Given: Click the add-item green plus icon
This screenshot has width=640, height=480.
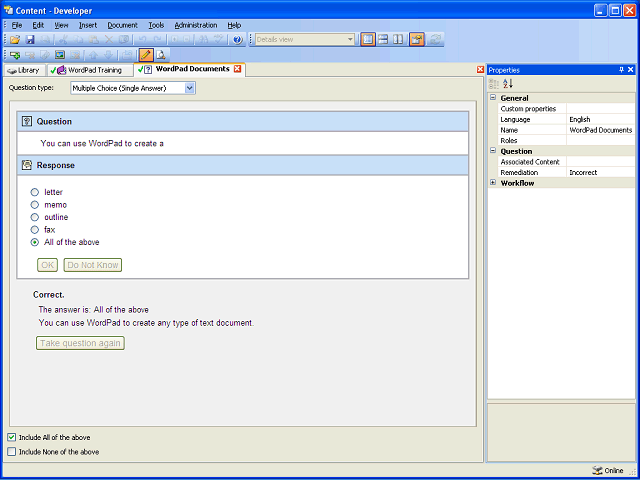Looking at the screenshot, I should point(15,55).
